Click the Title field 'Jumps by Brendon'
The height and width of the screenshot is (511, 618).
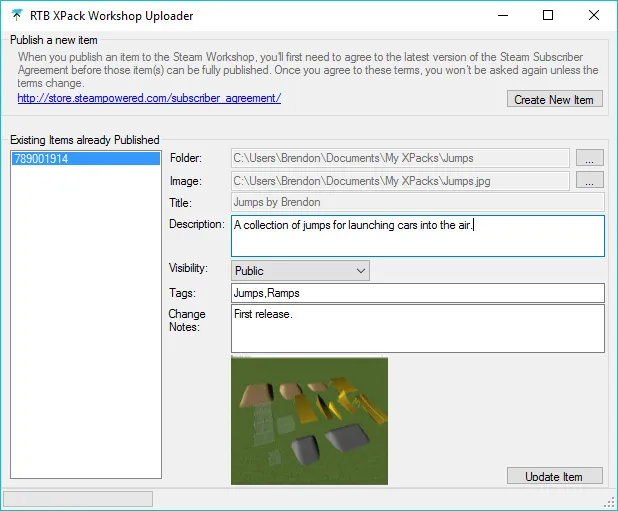(418, 202)
